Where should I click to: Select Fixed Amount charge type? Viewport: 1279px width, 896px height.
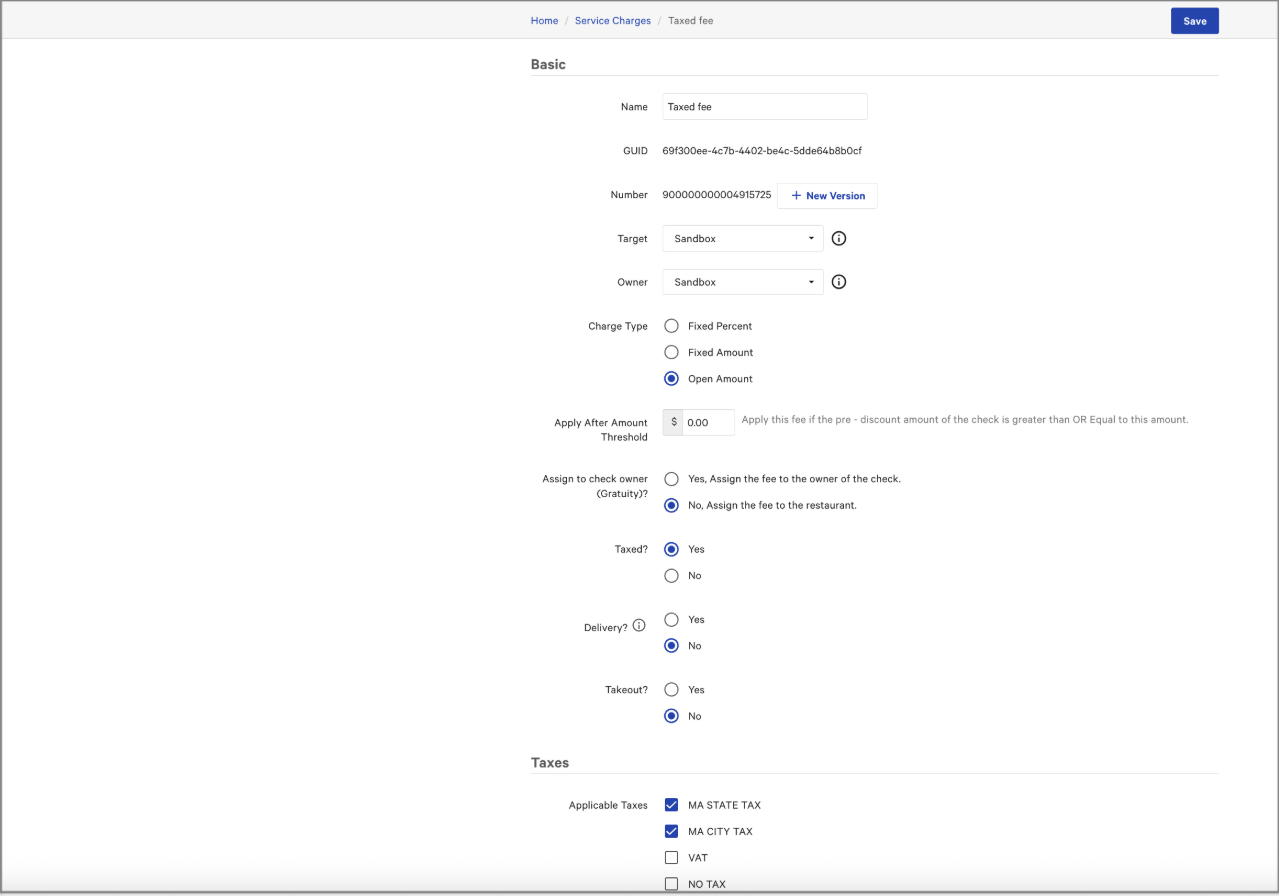point(672,352)
